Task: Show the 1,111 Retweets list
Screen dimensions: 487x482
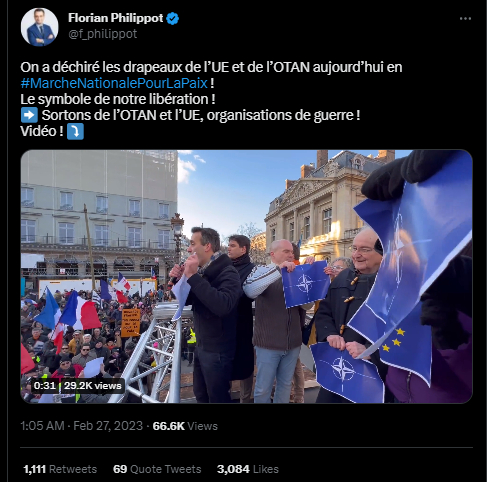Action: 60,469
